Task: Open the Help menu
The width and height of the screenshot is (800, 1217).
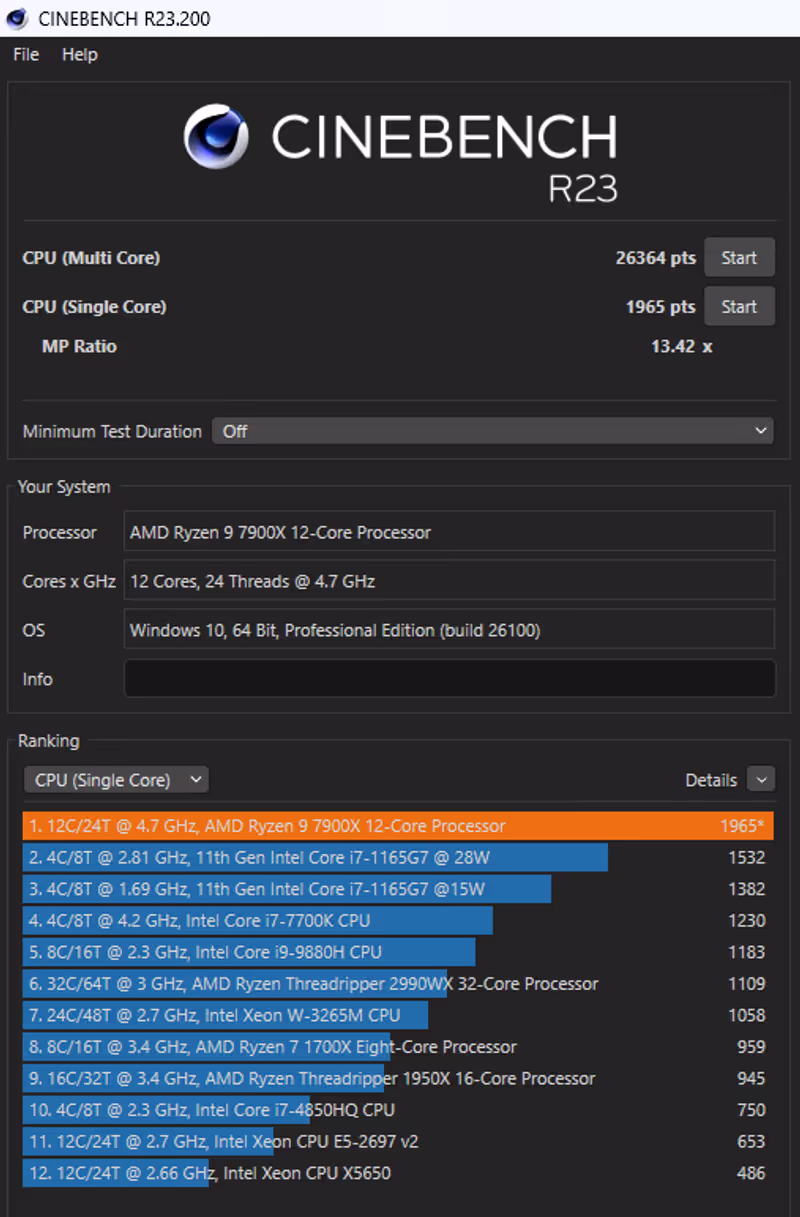Action: click(x=80, y=55)
